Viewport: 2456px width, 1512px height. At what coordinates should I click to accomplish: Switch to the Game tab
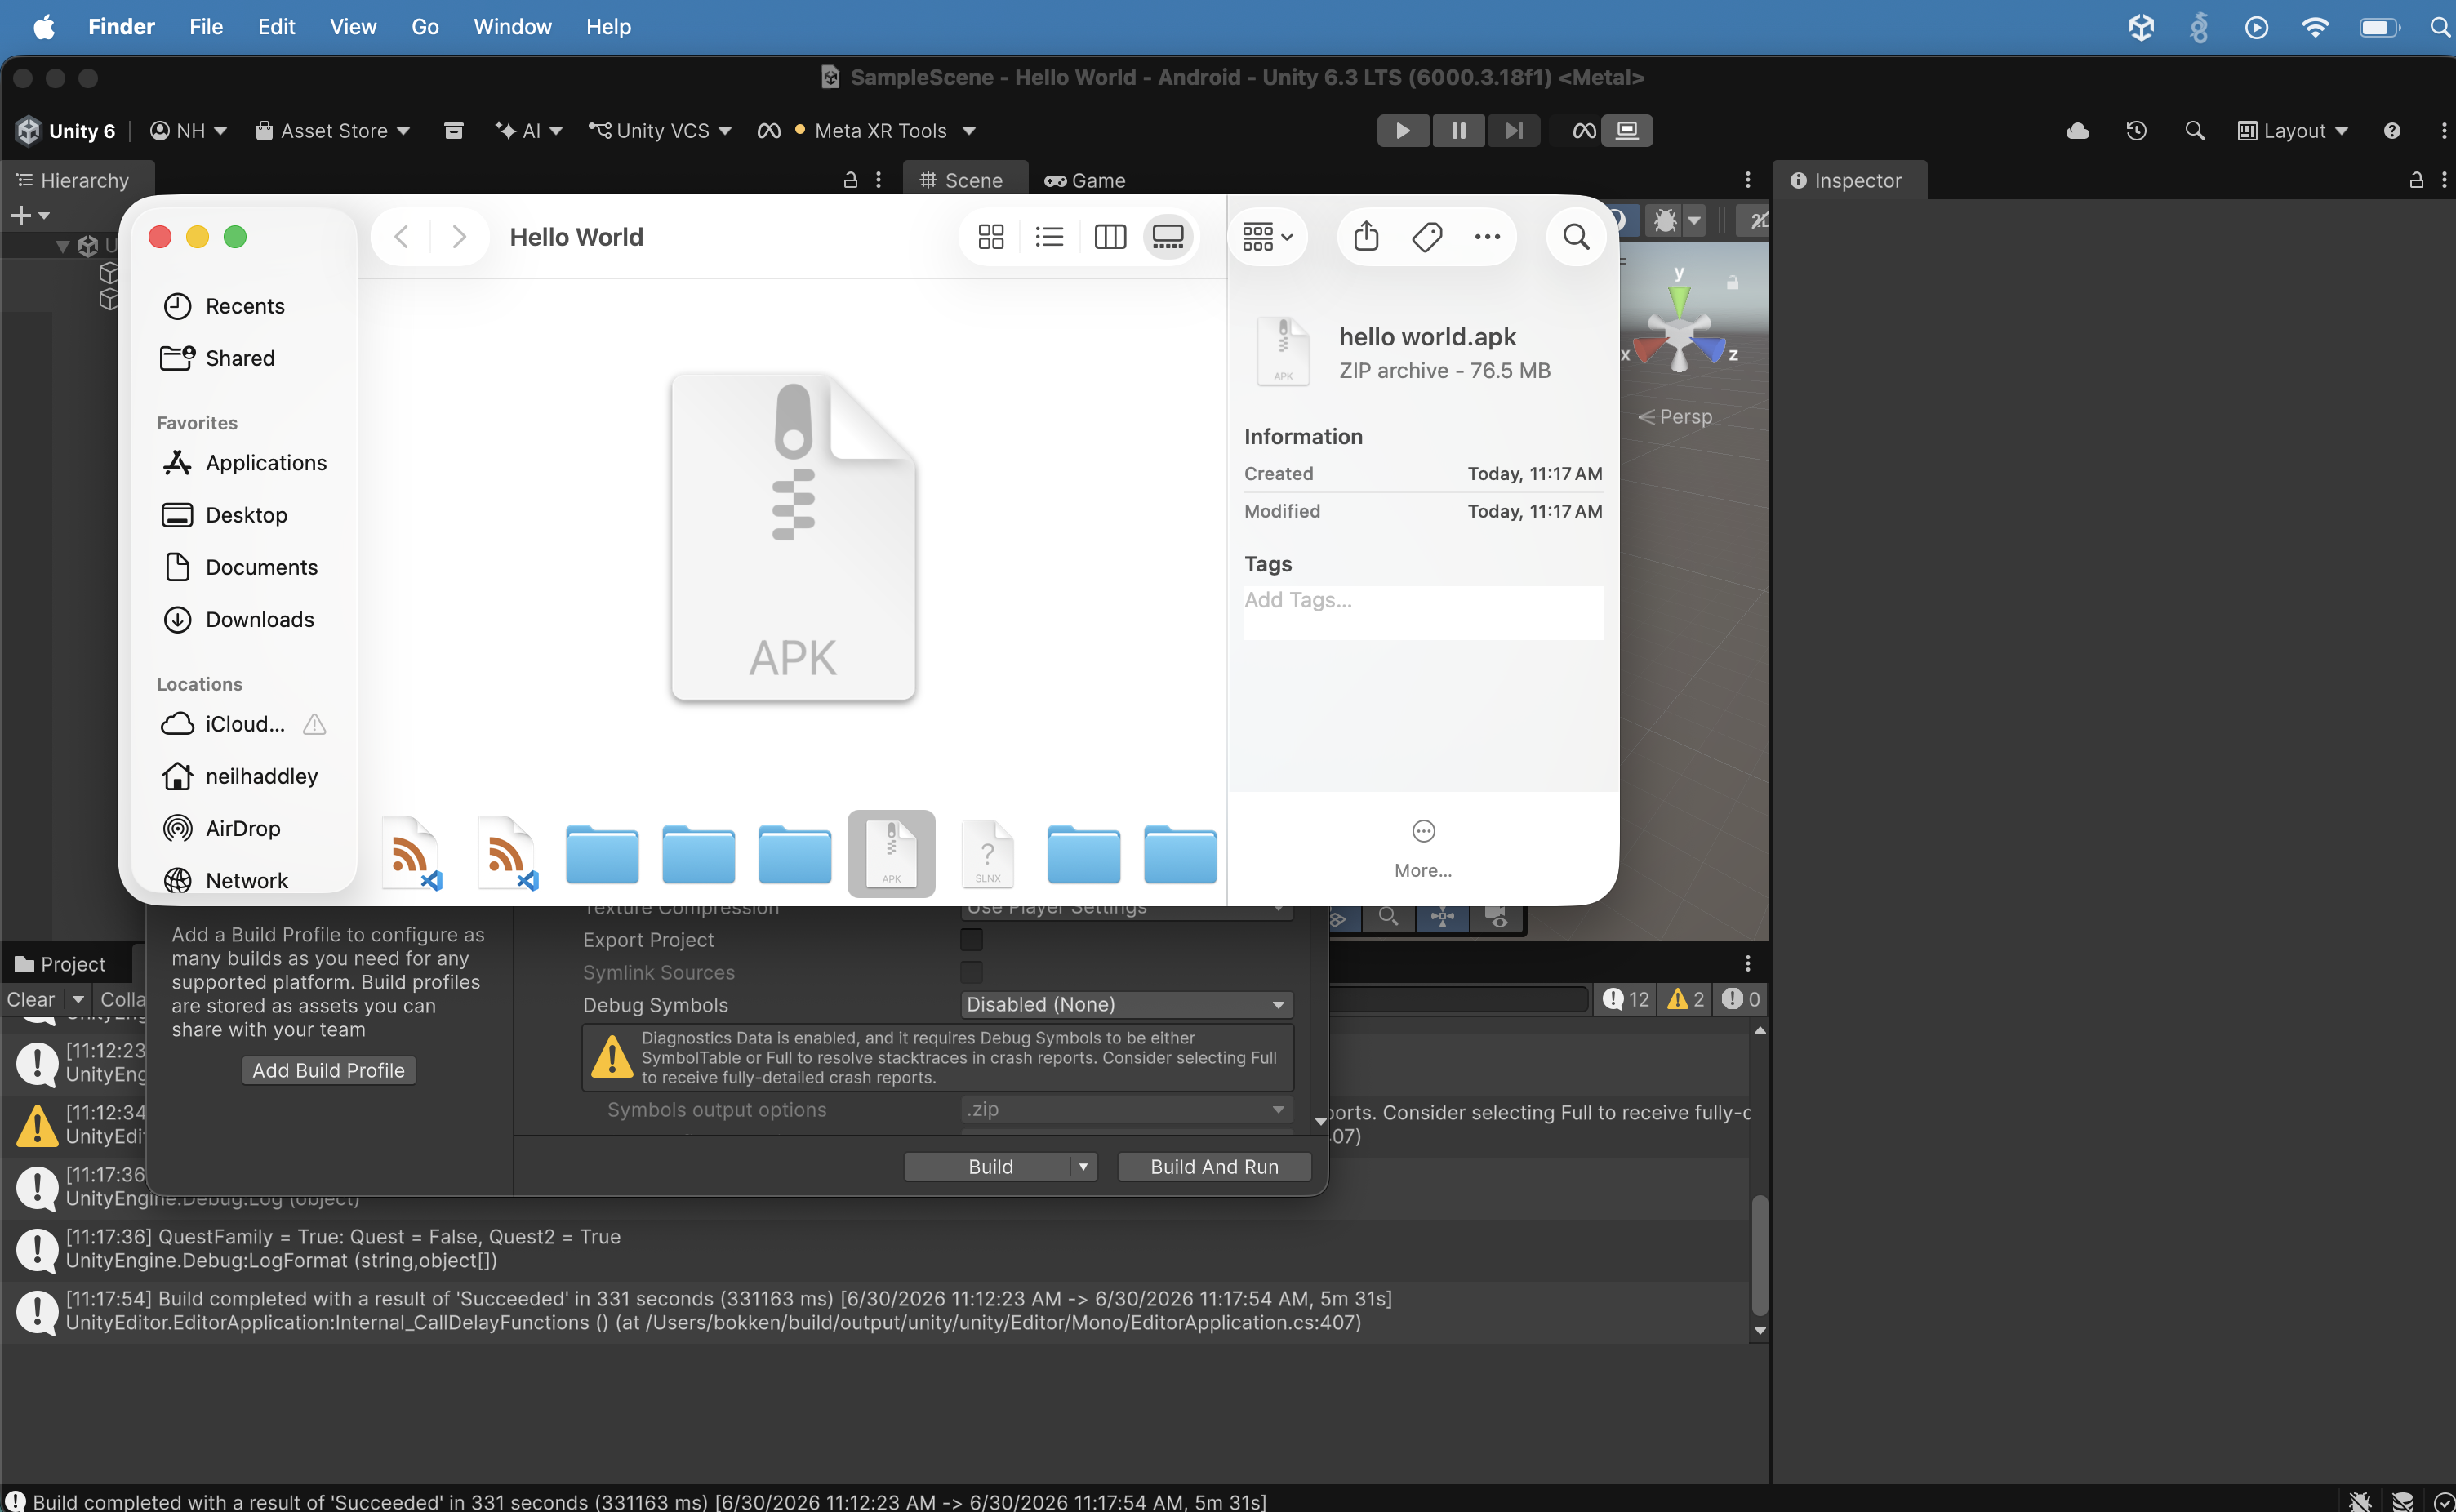coord(1085,180)
